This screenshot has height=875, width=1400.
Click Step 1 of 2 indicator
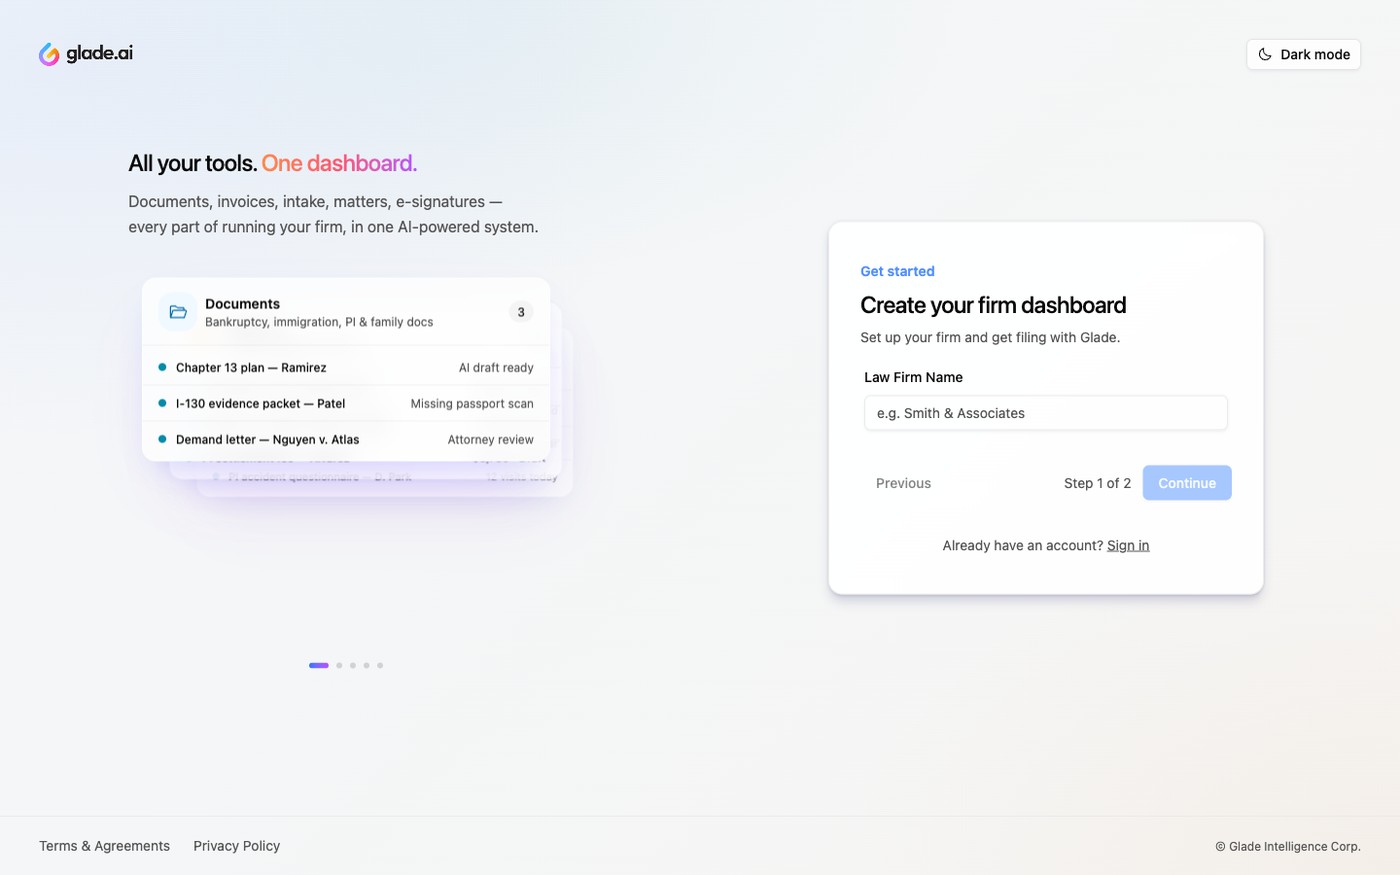point(1097,483)
